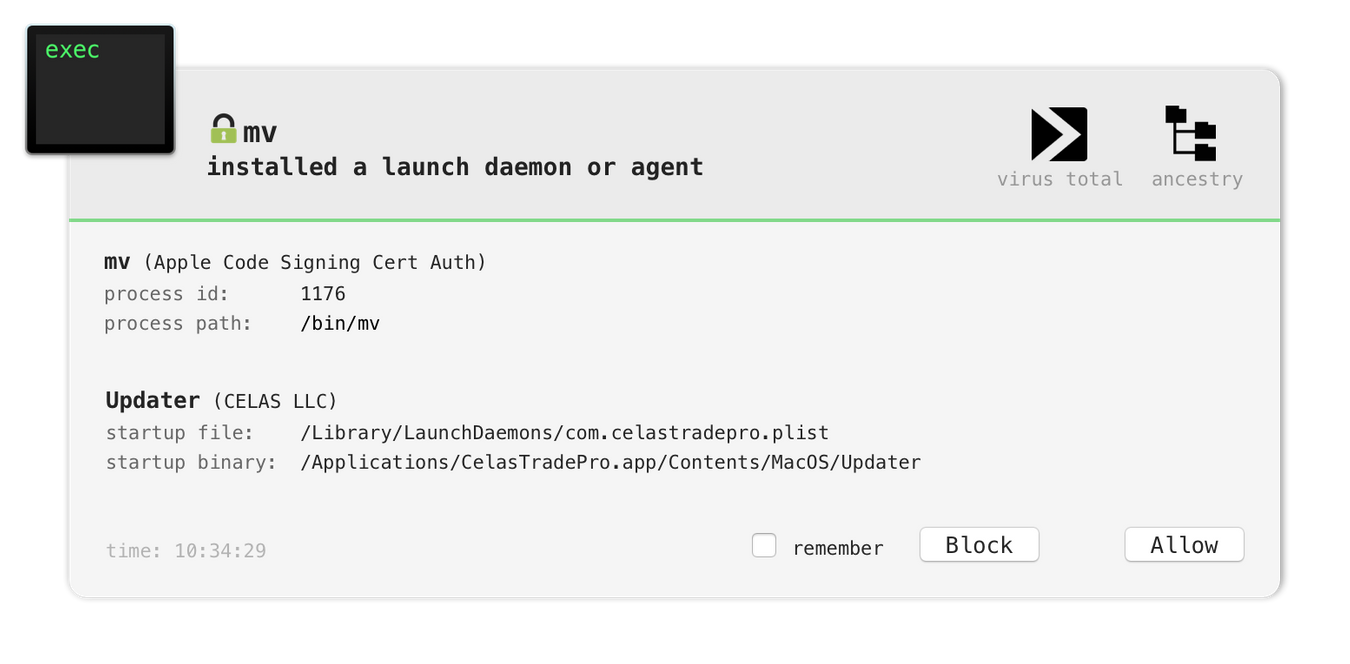Block the launch daemon installation

point(978,545)
